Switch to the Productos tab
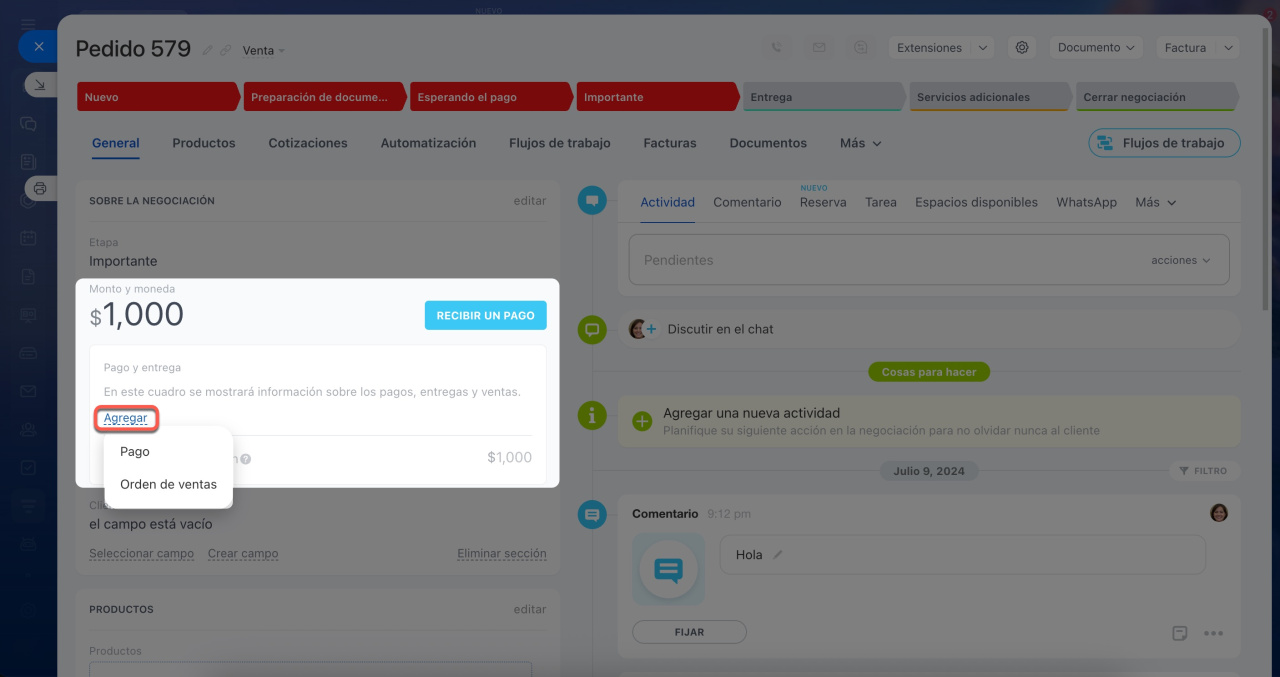 point(204,143)
